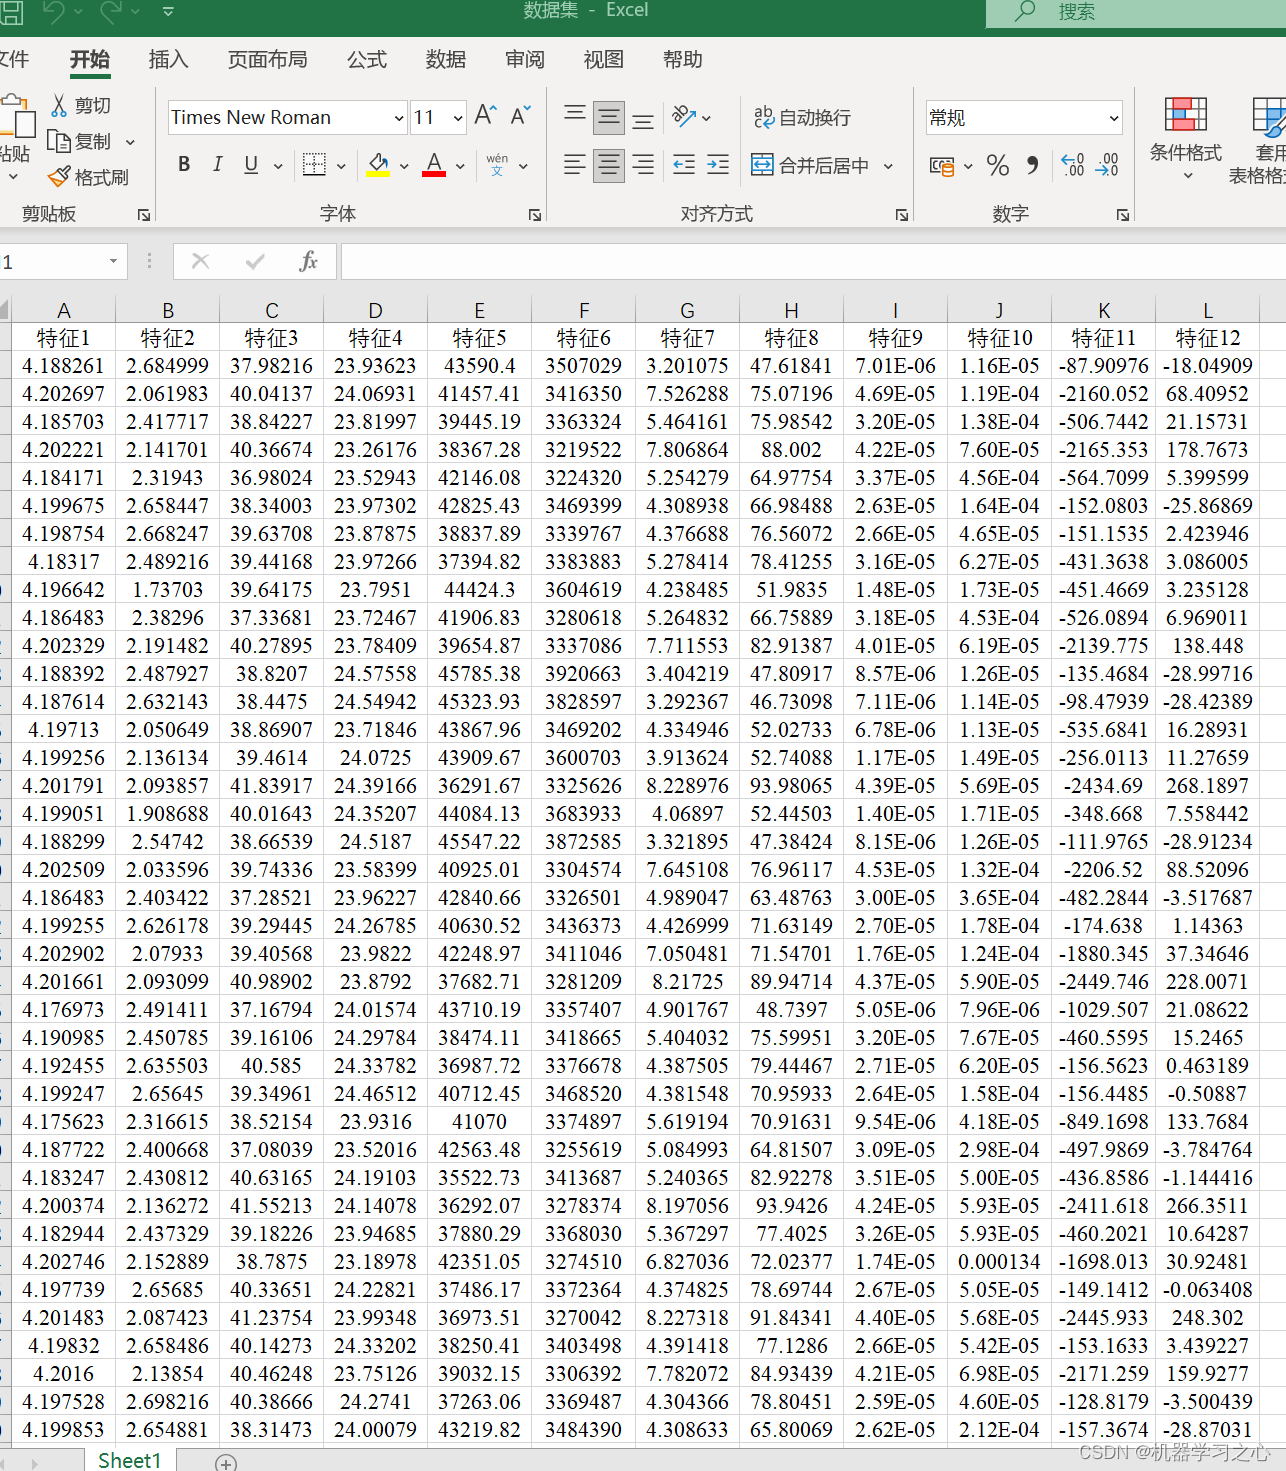Select middle vertical alignment
The width and height of the screenshot is (1286, 1471).
609,118
